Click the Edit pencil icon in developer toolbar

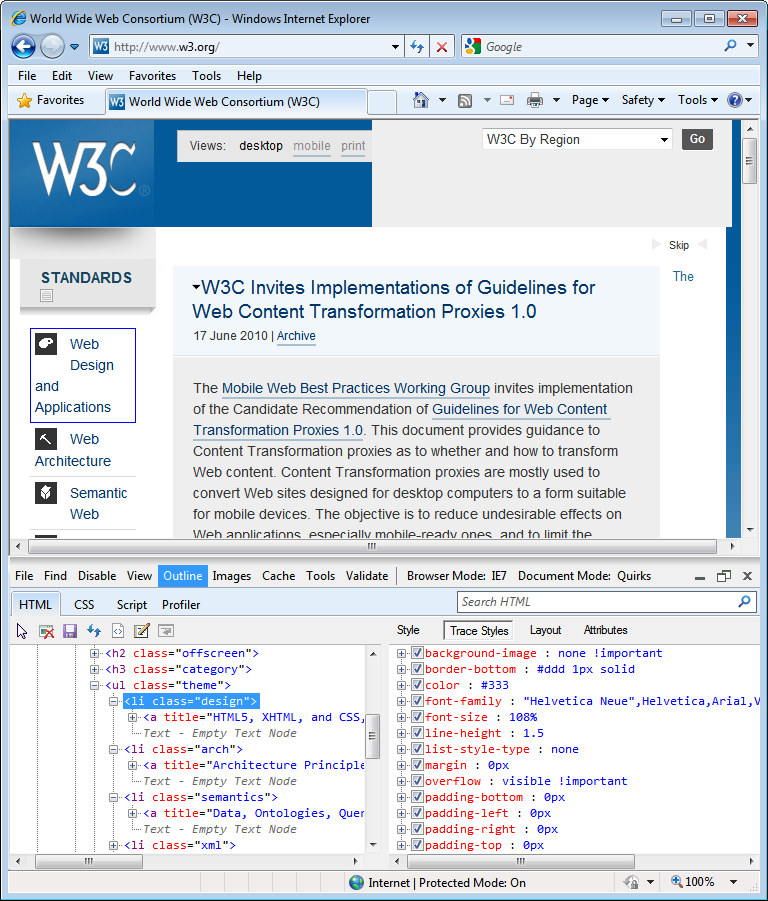coord(141,631)
